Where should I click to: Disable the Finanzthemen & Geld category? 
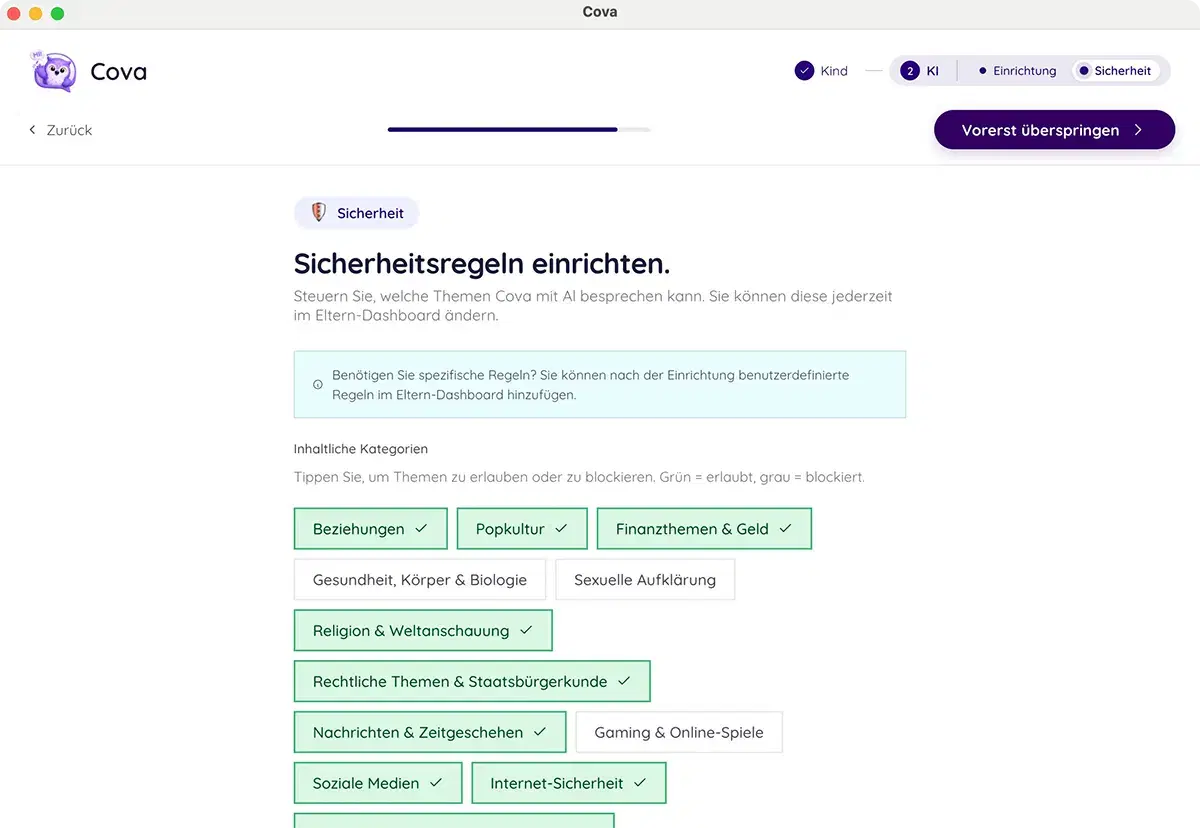(x=704, y=529)
